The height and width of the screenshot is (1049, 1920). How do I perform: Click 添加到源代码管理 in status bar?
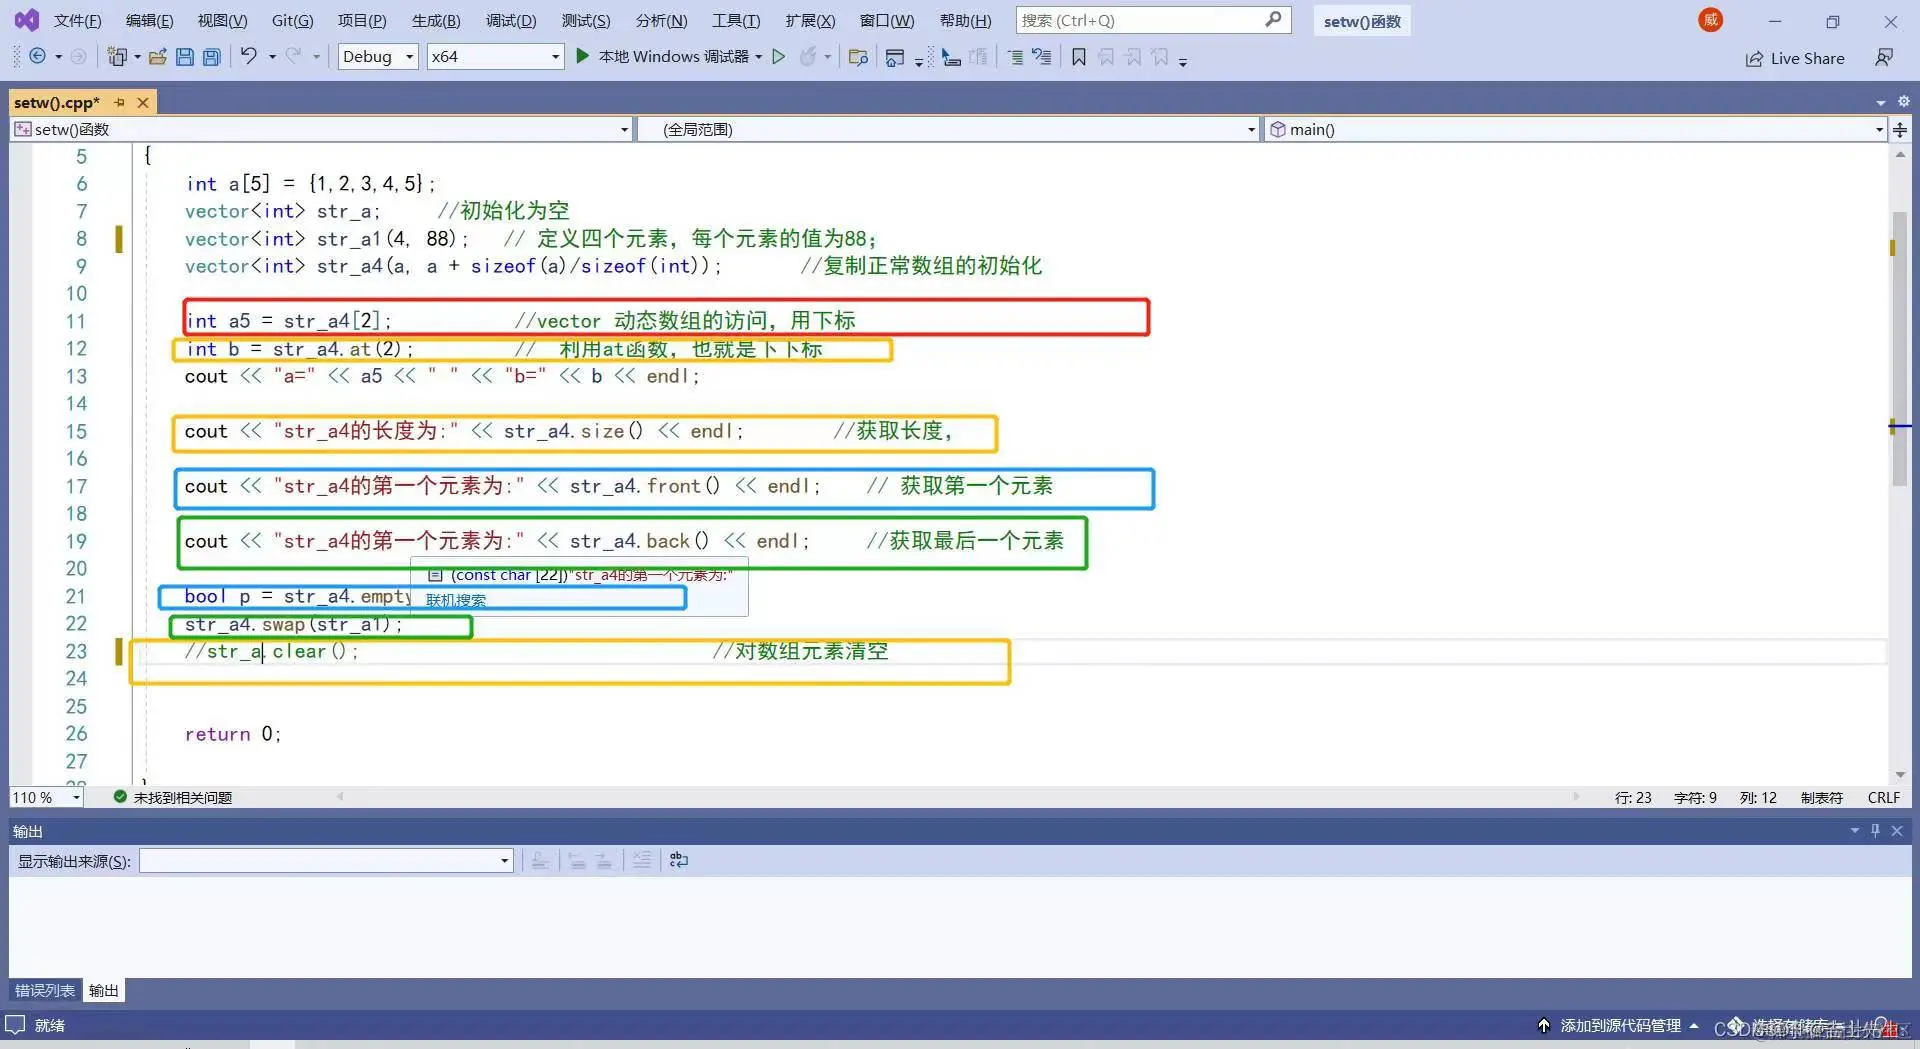tap(1620, 1025)
